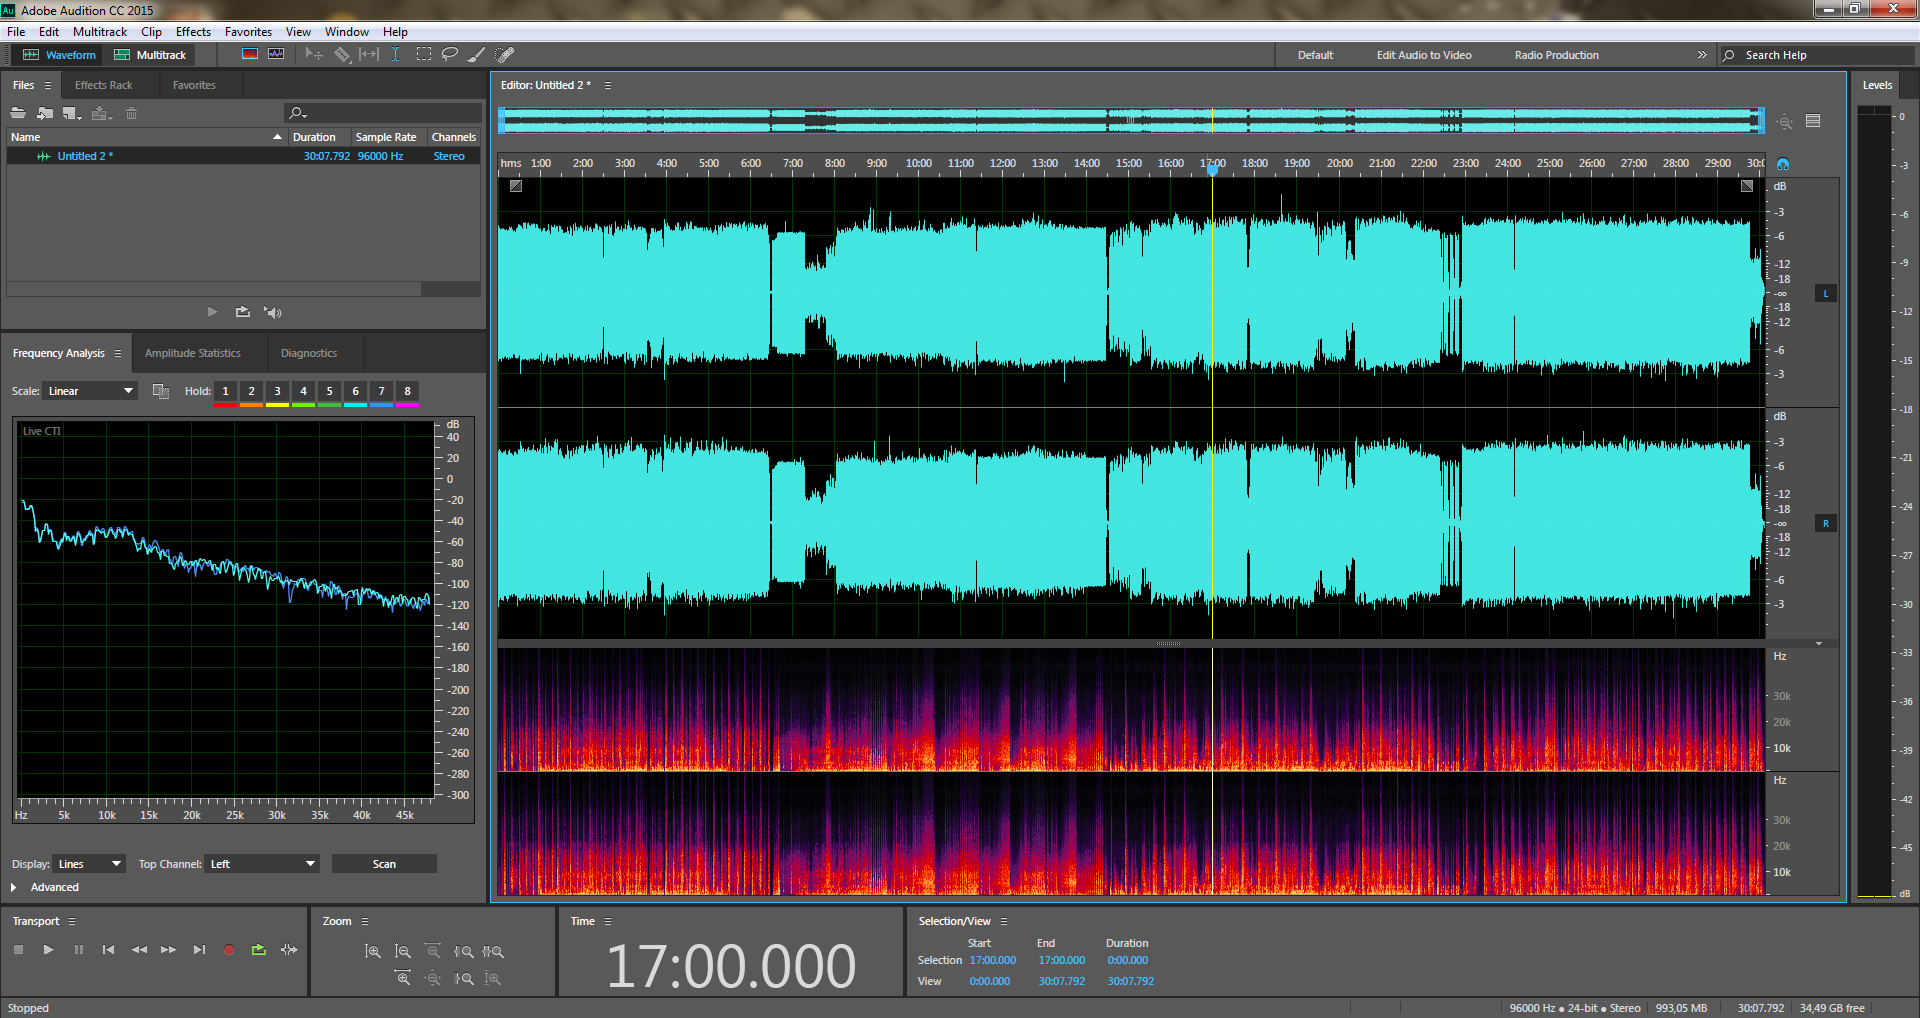Open the Effects Rack tab

click(103, 85)
